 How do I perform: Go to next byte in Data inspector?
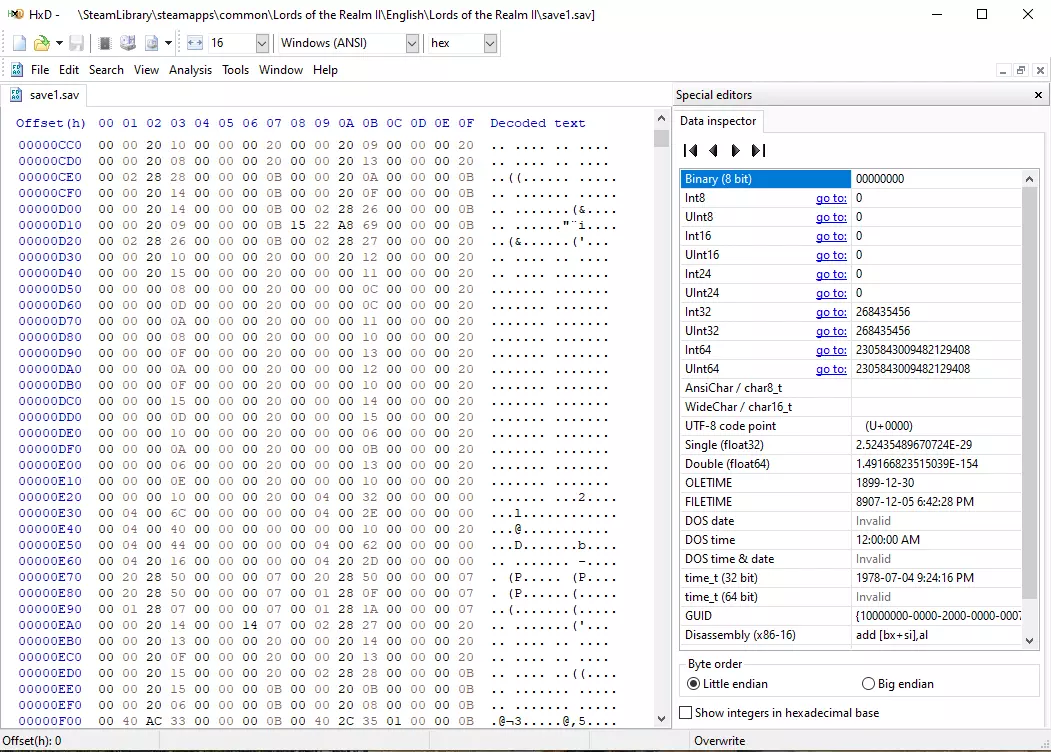pyautogui.click(x=735, y=150)
